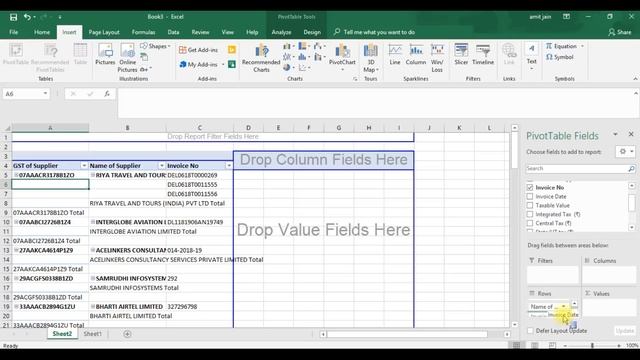Click the horizontal scrollbar of the sheet

pos(407,334)
